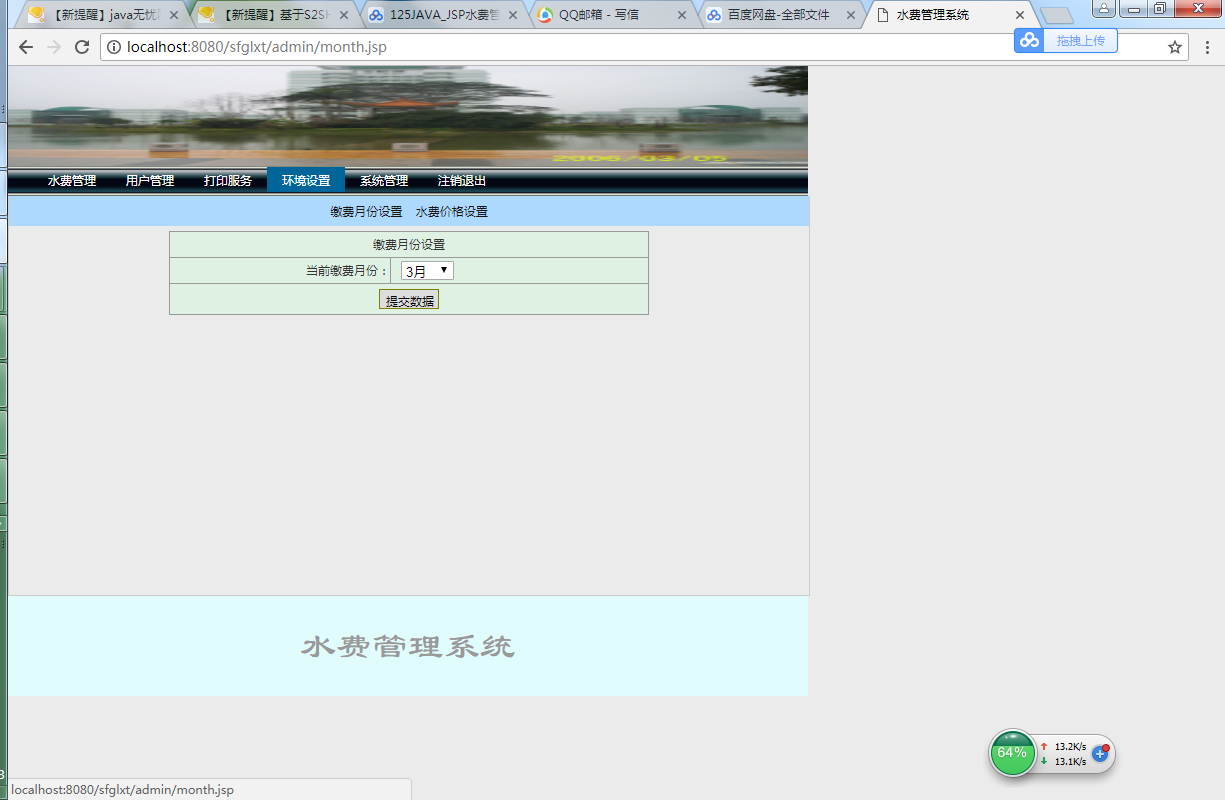Click the 13.2K/s upload speed text
This screenshot has width=1225, height=800.
[x=1070, y=746]
